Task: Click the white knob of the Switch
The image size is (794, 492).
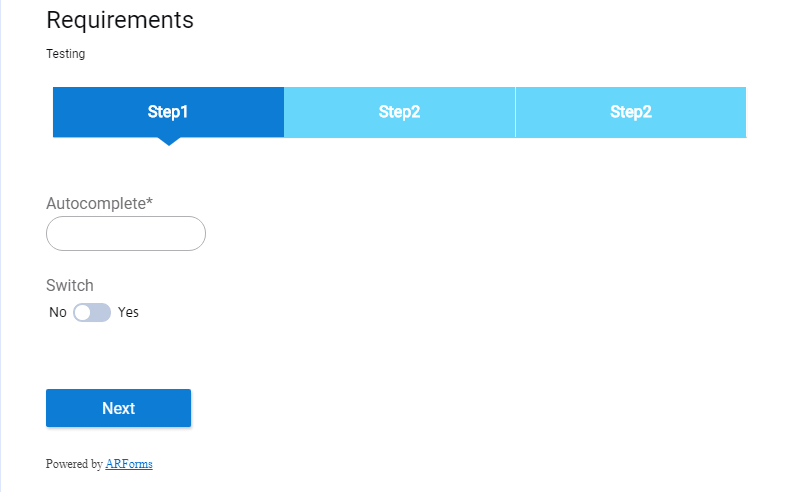Action: pyautogui.click(x=82, y=312)
